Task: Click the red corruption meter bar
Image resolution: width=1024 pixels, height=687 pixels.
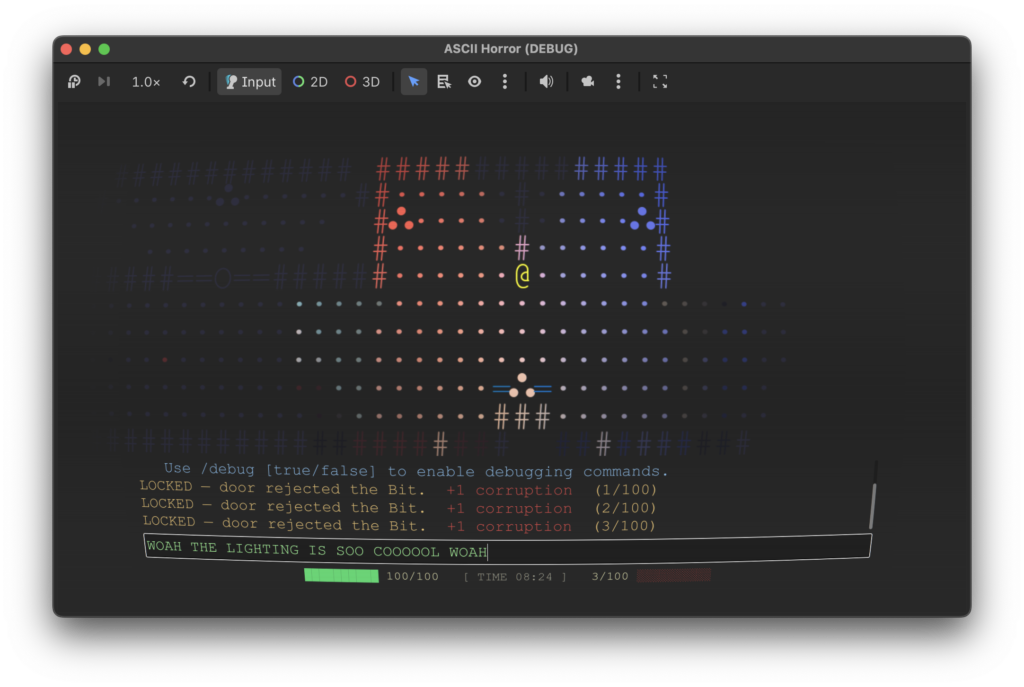Action: click(x=674, y=576)
